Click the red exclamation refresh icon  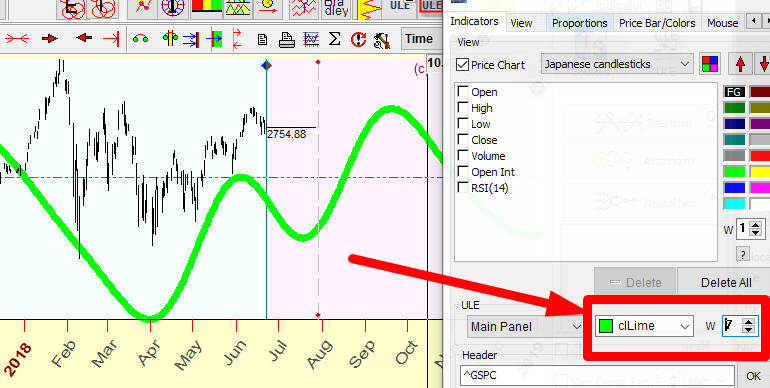coord(359,39)
